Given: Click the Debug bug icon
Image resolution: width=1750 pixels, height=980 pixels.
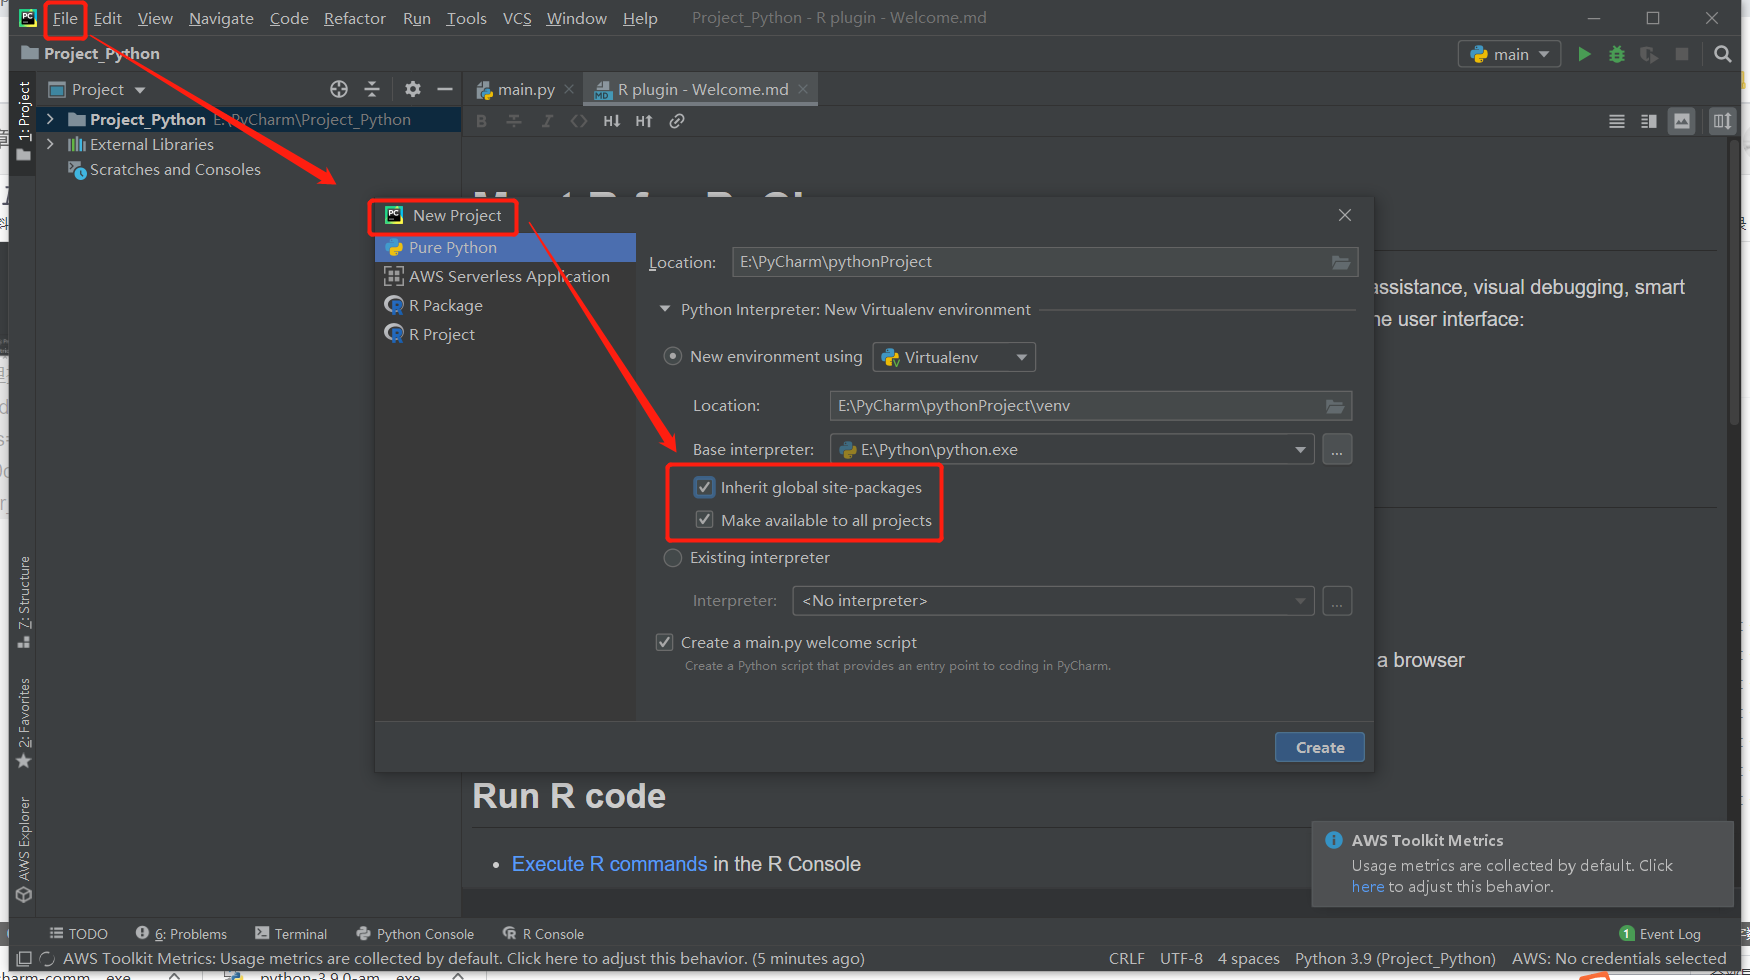Looking at the screenshot, I should [x=1616, y=54].
